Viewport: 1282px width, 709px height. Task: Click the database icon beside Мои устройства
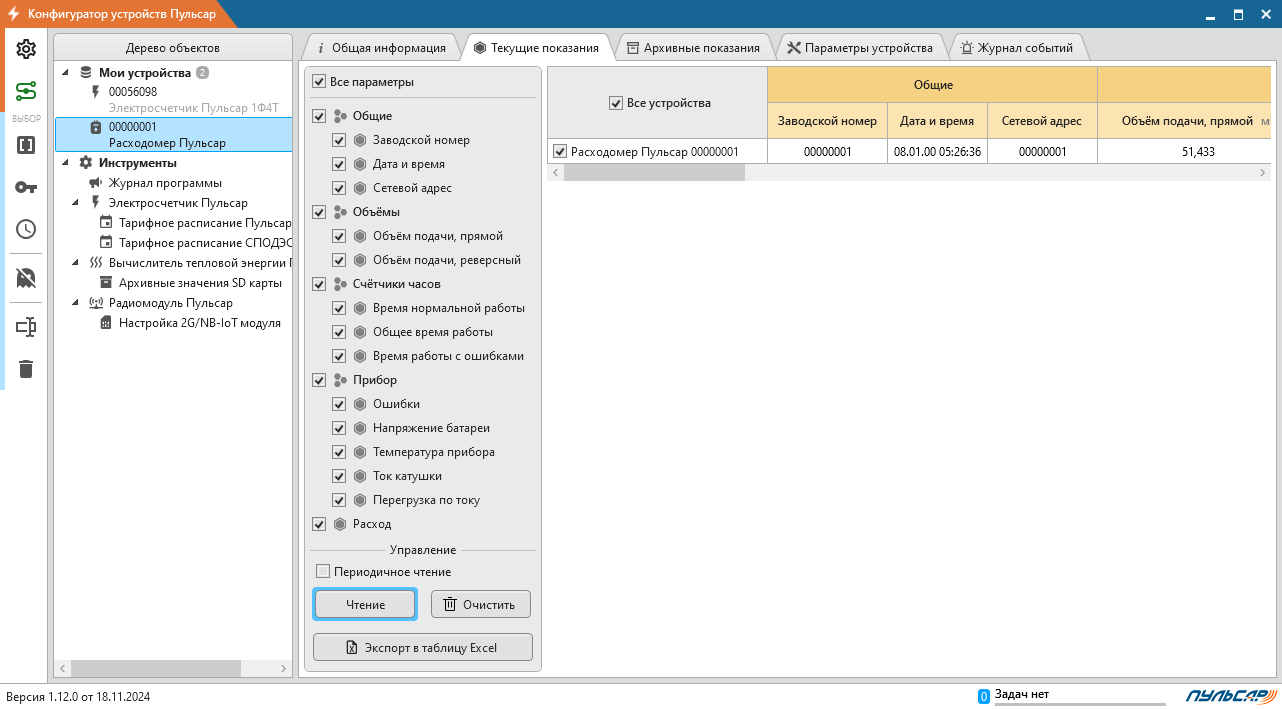click(x=86, y=73)
